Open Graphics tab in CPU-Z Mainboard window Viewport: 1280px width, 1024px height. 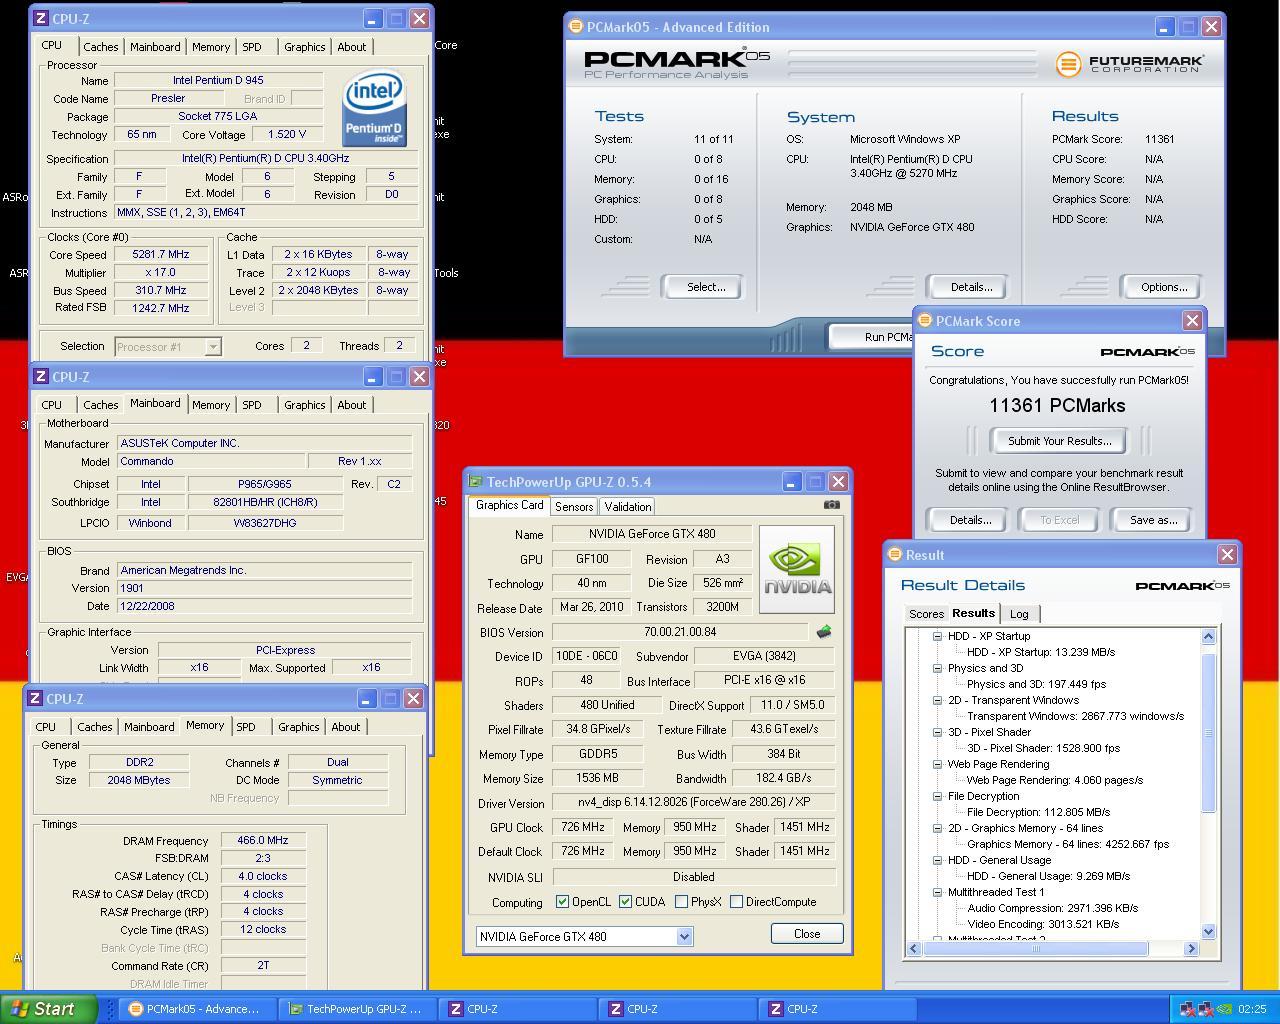[304, 405]
